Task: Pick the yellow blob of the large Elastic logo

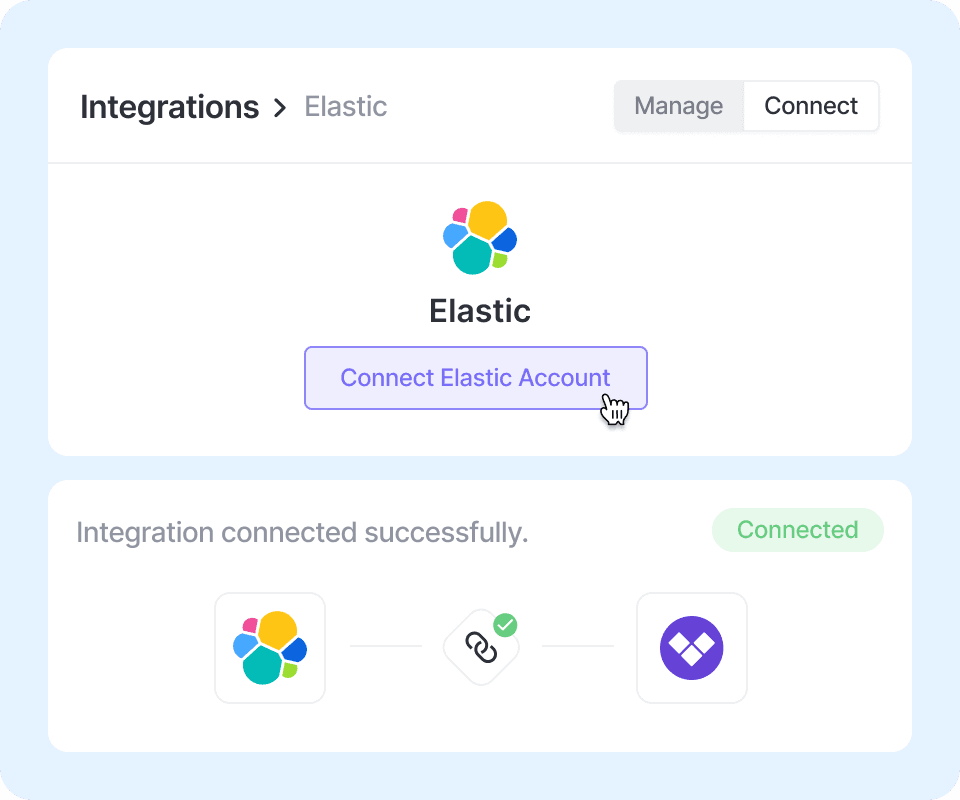Action: (487, 219)
